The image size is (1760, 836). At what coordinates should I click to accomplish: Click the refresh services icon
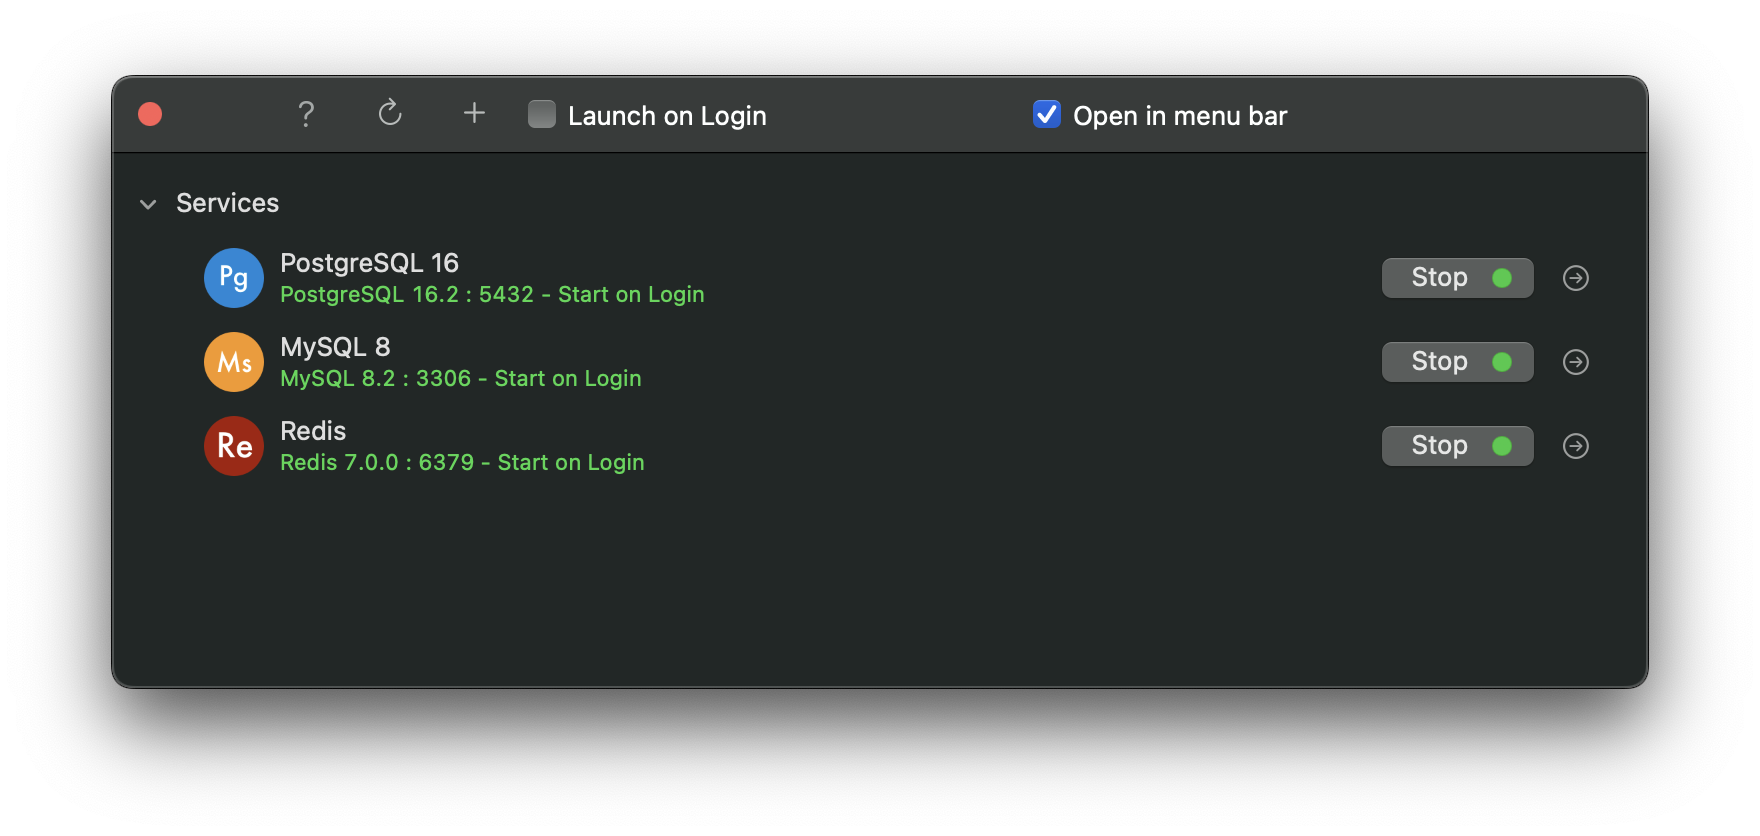click(390, 114)
